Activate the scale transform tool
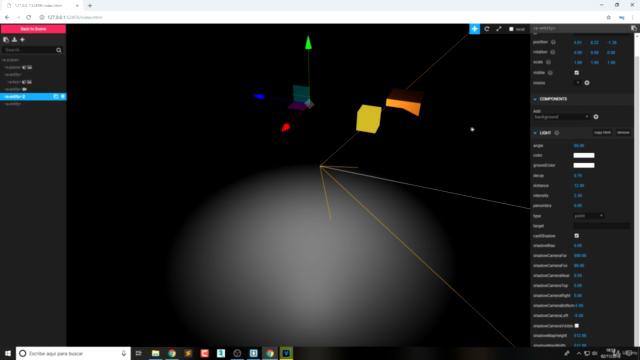 click(498, 29)
